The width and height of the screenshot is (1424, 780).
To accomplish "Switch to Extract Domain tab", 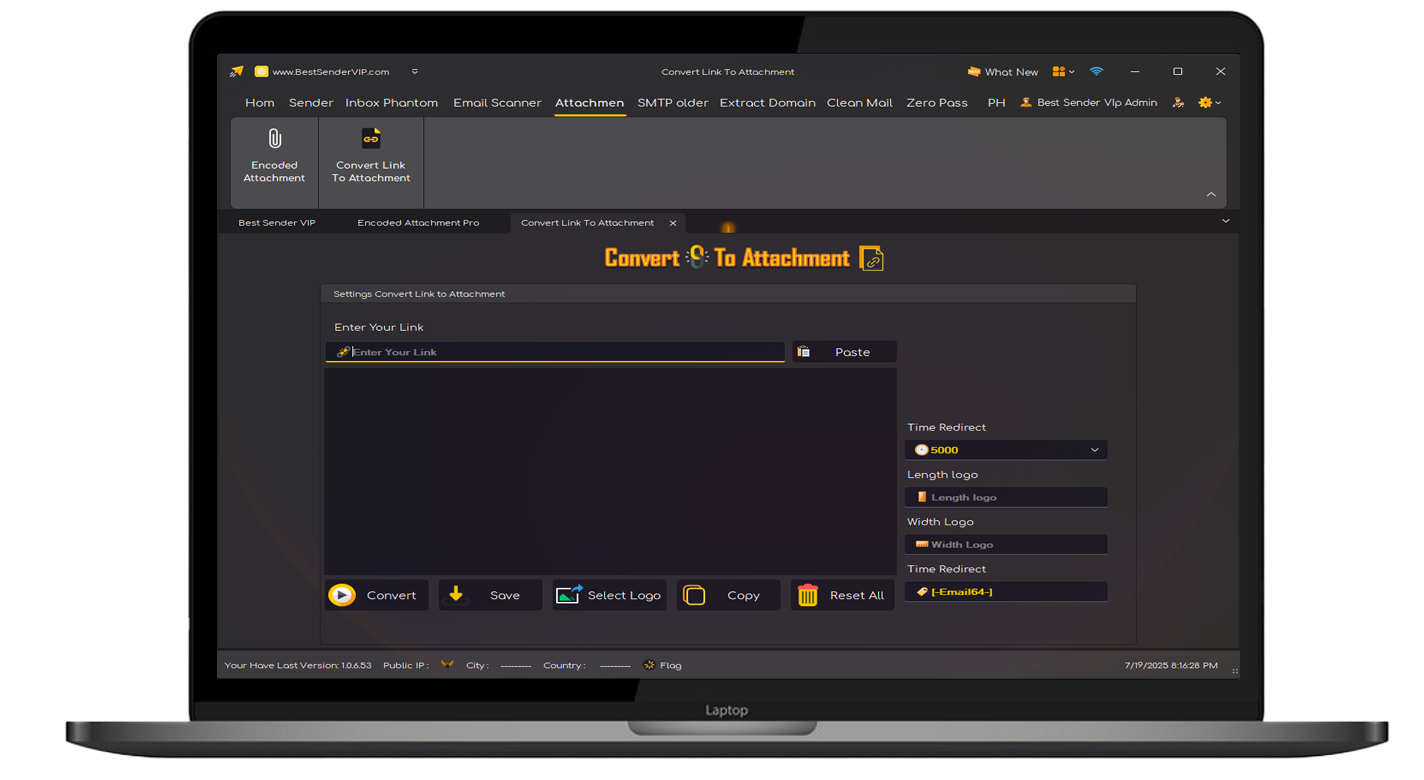I will tap(767, 103).
